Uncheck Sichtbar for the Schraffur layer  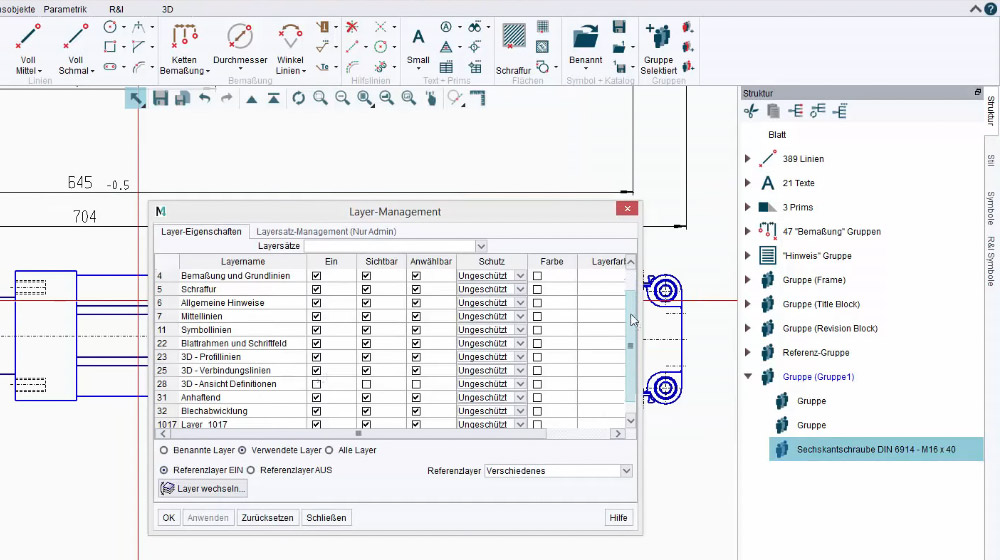[366, 290]
